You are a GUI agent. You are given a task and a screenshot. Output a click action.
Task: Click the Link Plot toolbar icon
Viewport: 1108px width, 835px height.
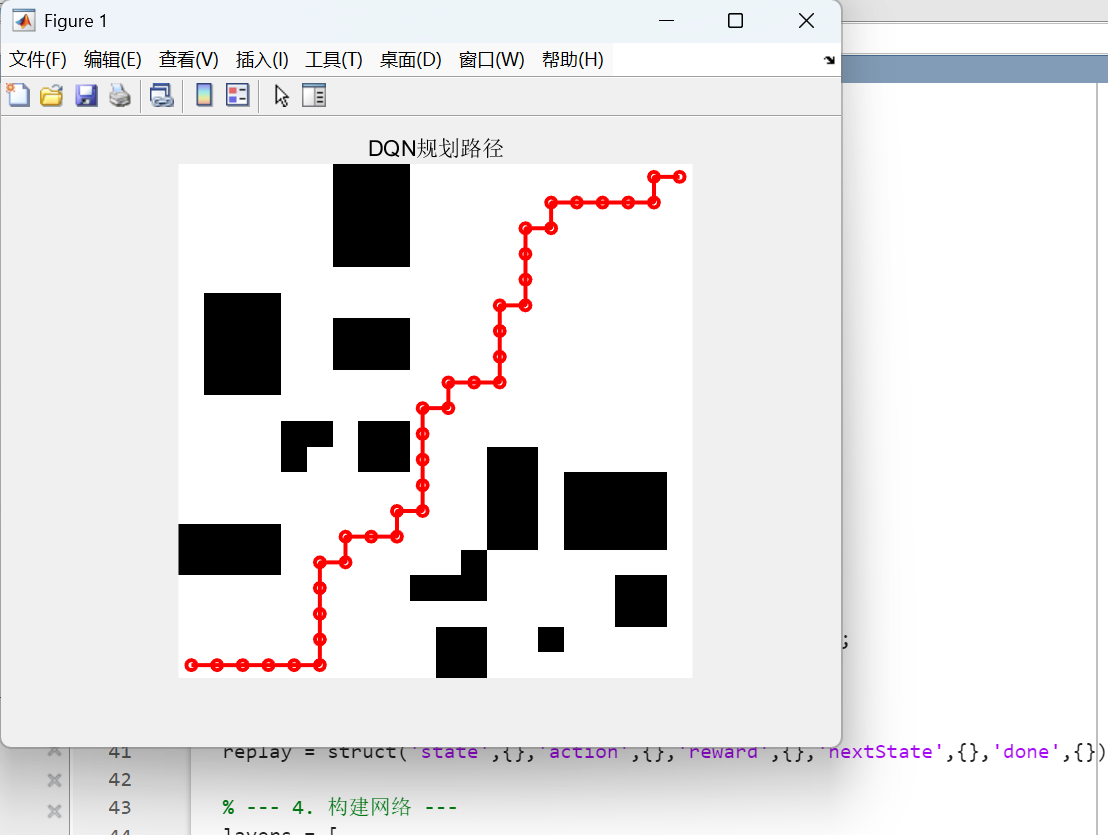click(x=161, y=95)
